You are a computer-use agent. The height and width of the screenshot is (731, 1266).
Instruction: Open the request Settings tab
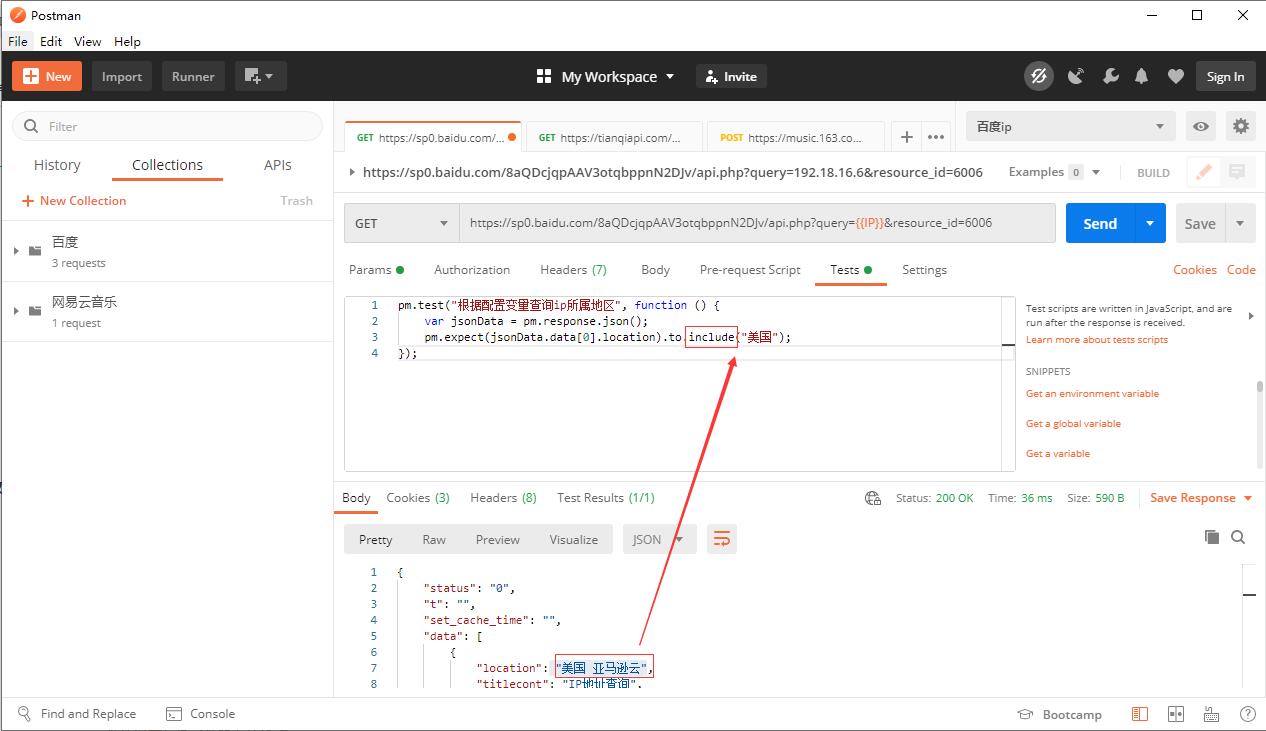point(924,269)
